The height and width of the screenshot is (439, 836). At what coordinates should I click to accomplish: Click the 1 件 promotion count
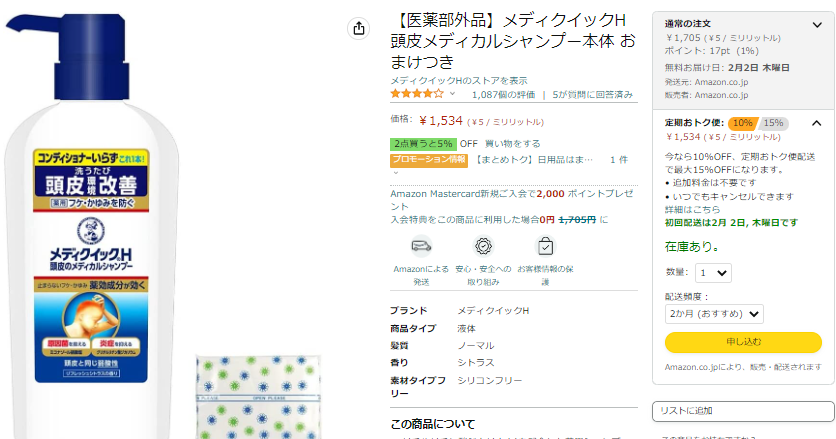619,159
